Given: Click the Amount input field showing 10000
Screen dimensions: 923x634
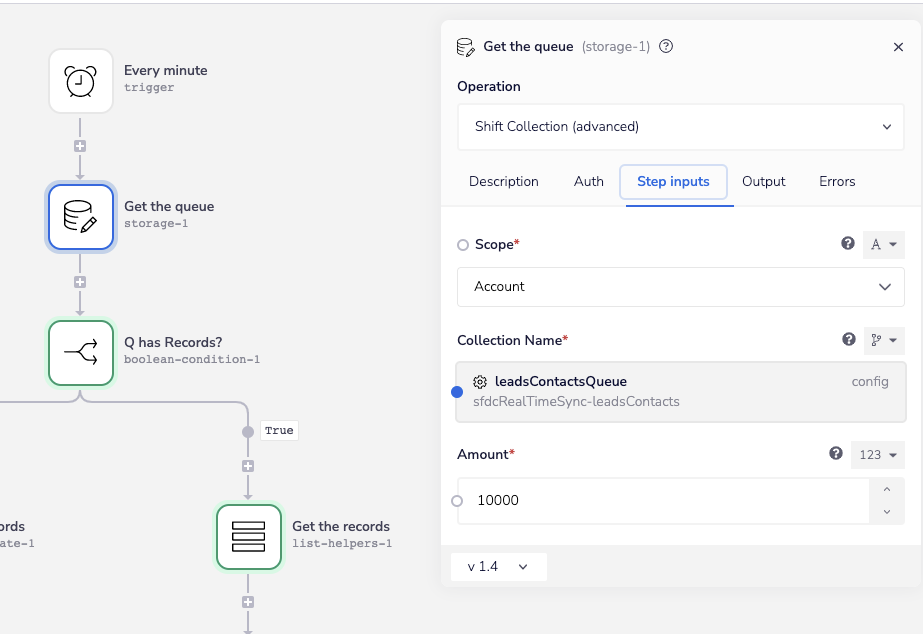Looking at the screenshot, I should (x=660, y=501).
